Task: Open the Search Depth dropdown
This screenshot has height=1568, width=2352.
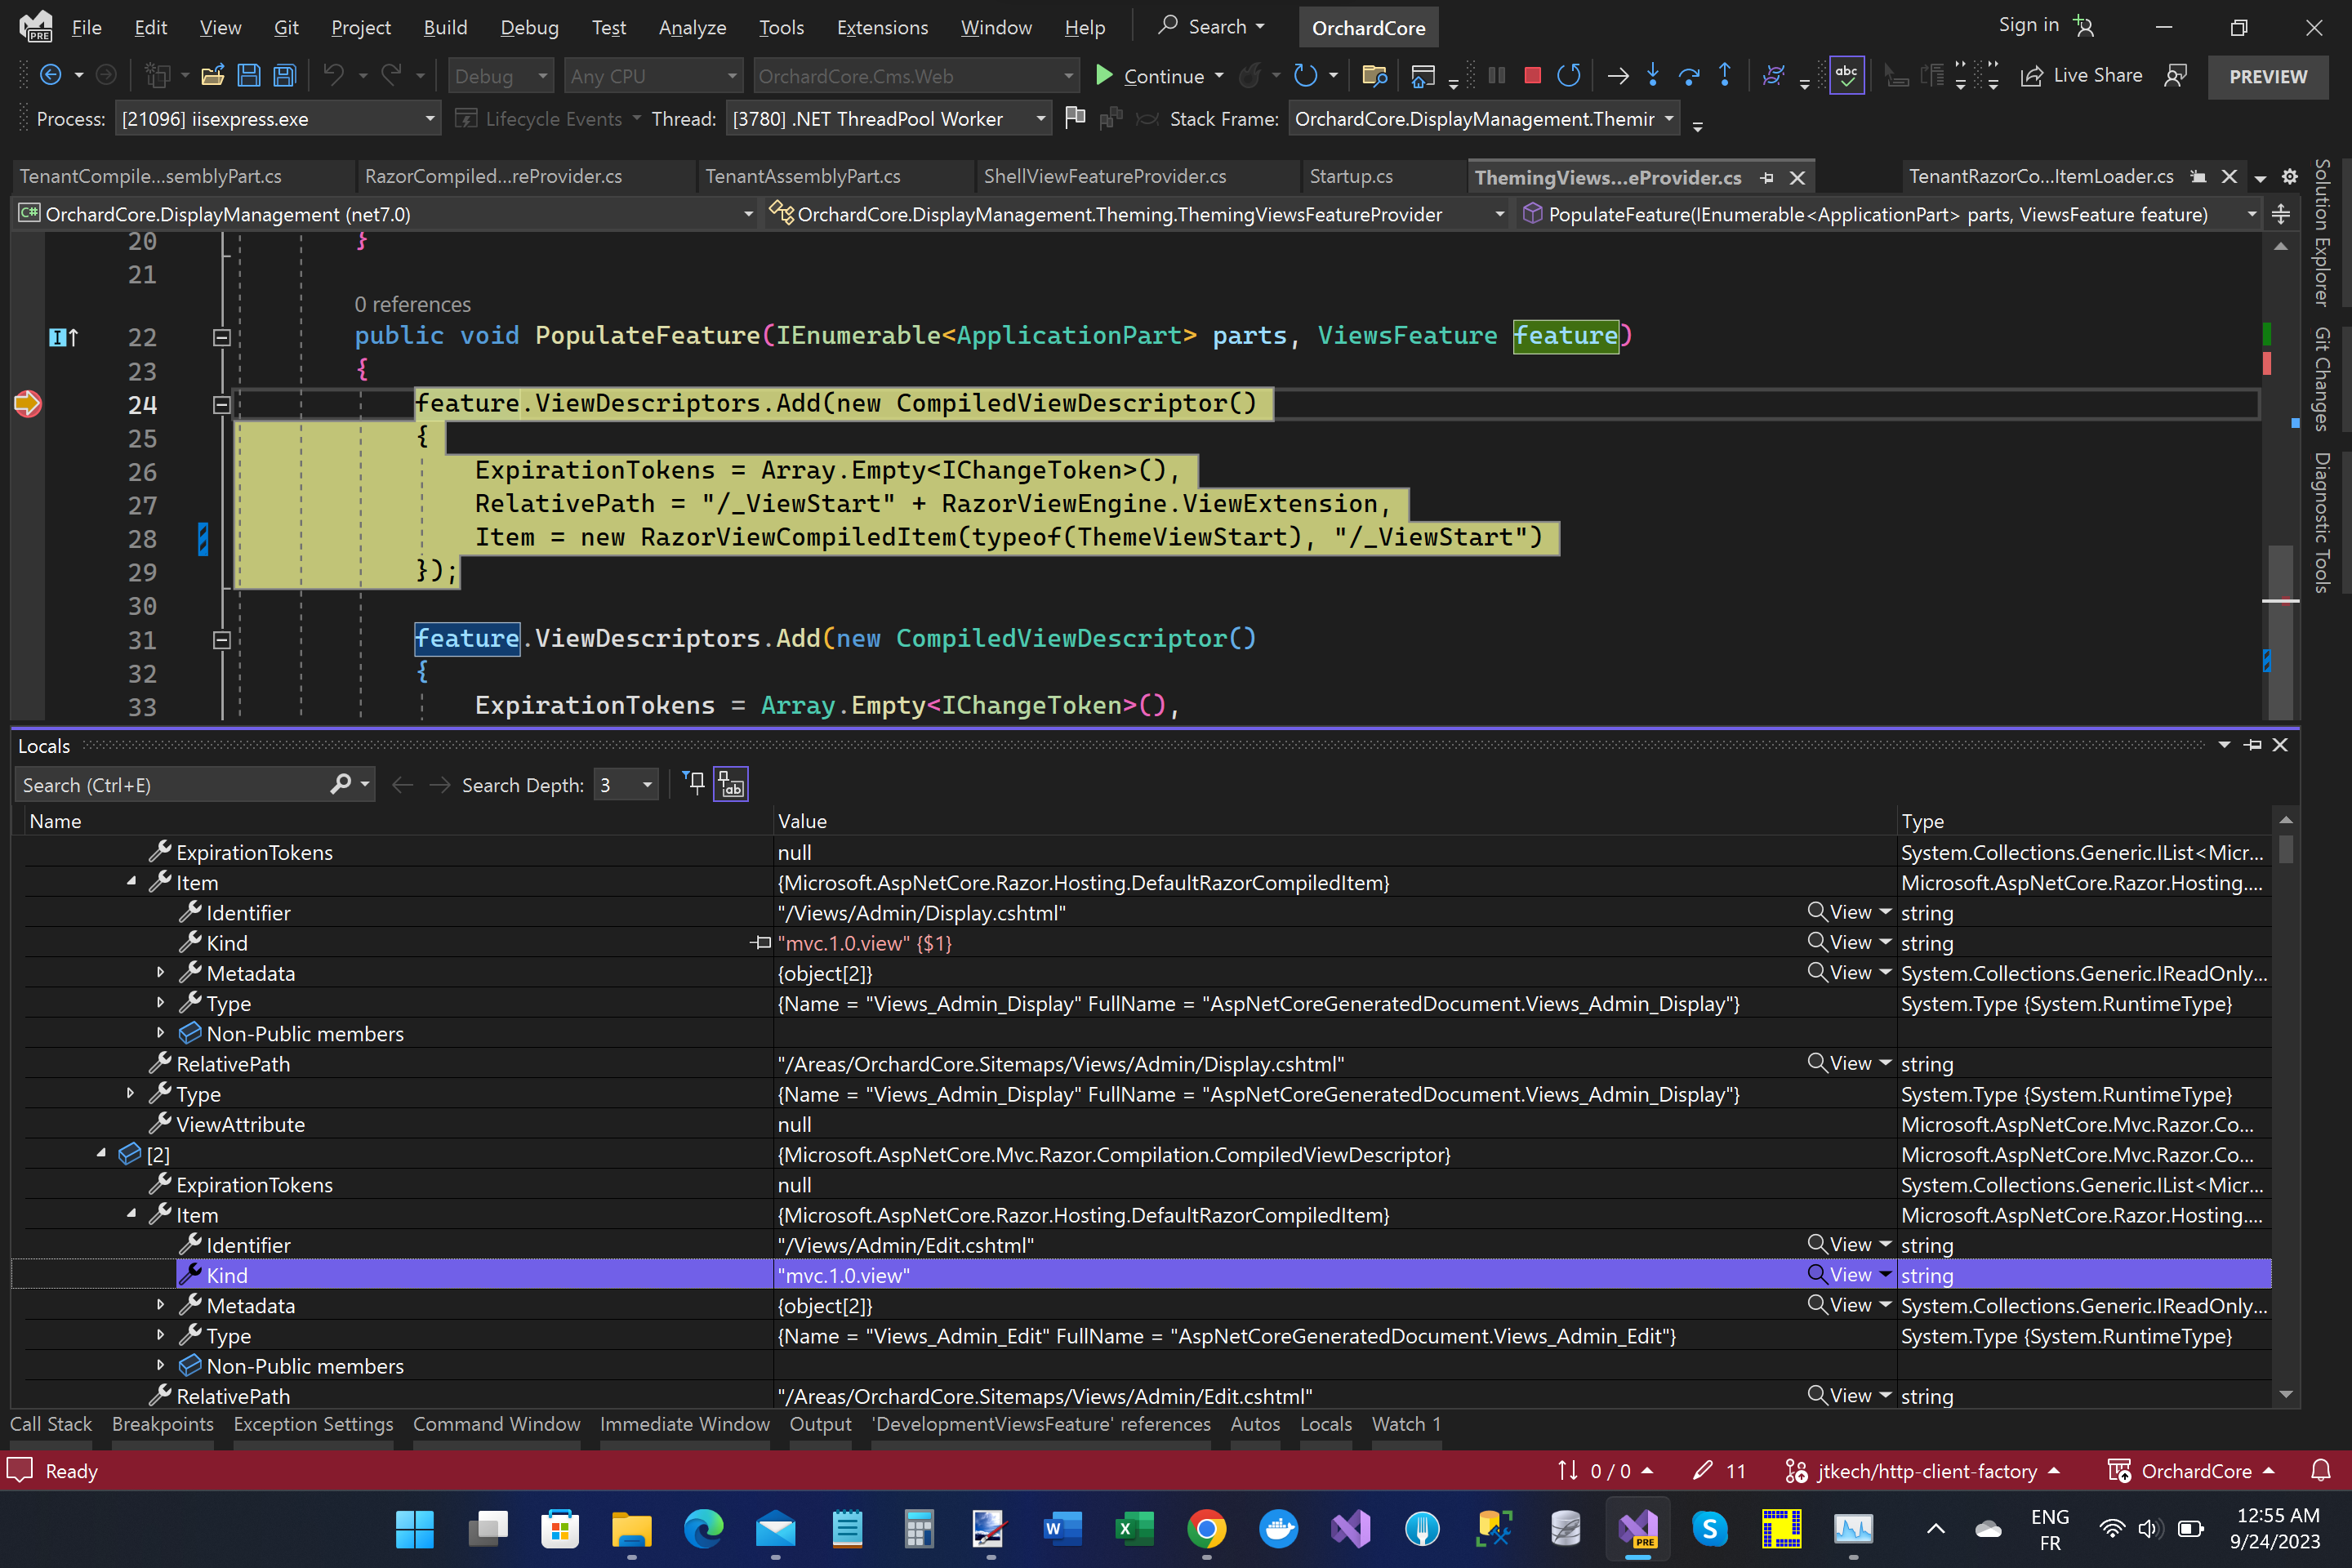Action: [x=647, y=785]
